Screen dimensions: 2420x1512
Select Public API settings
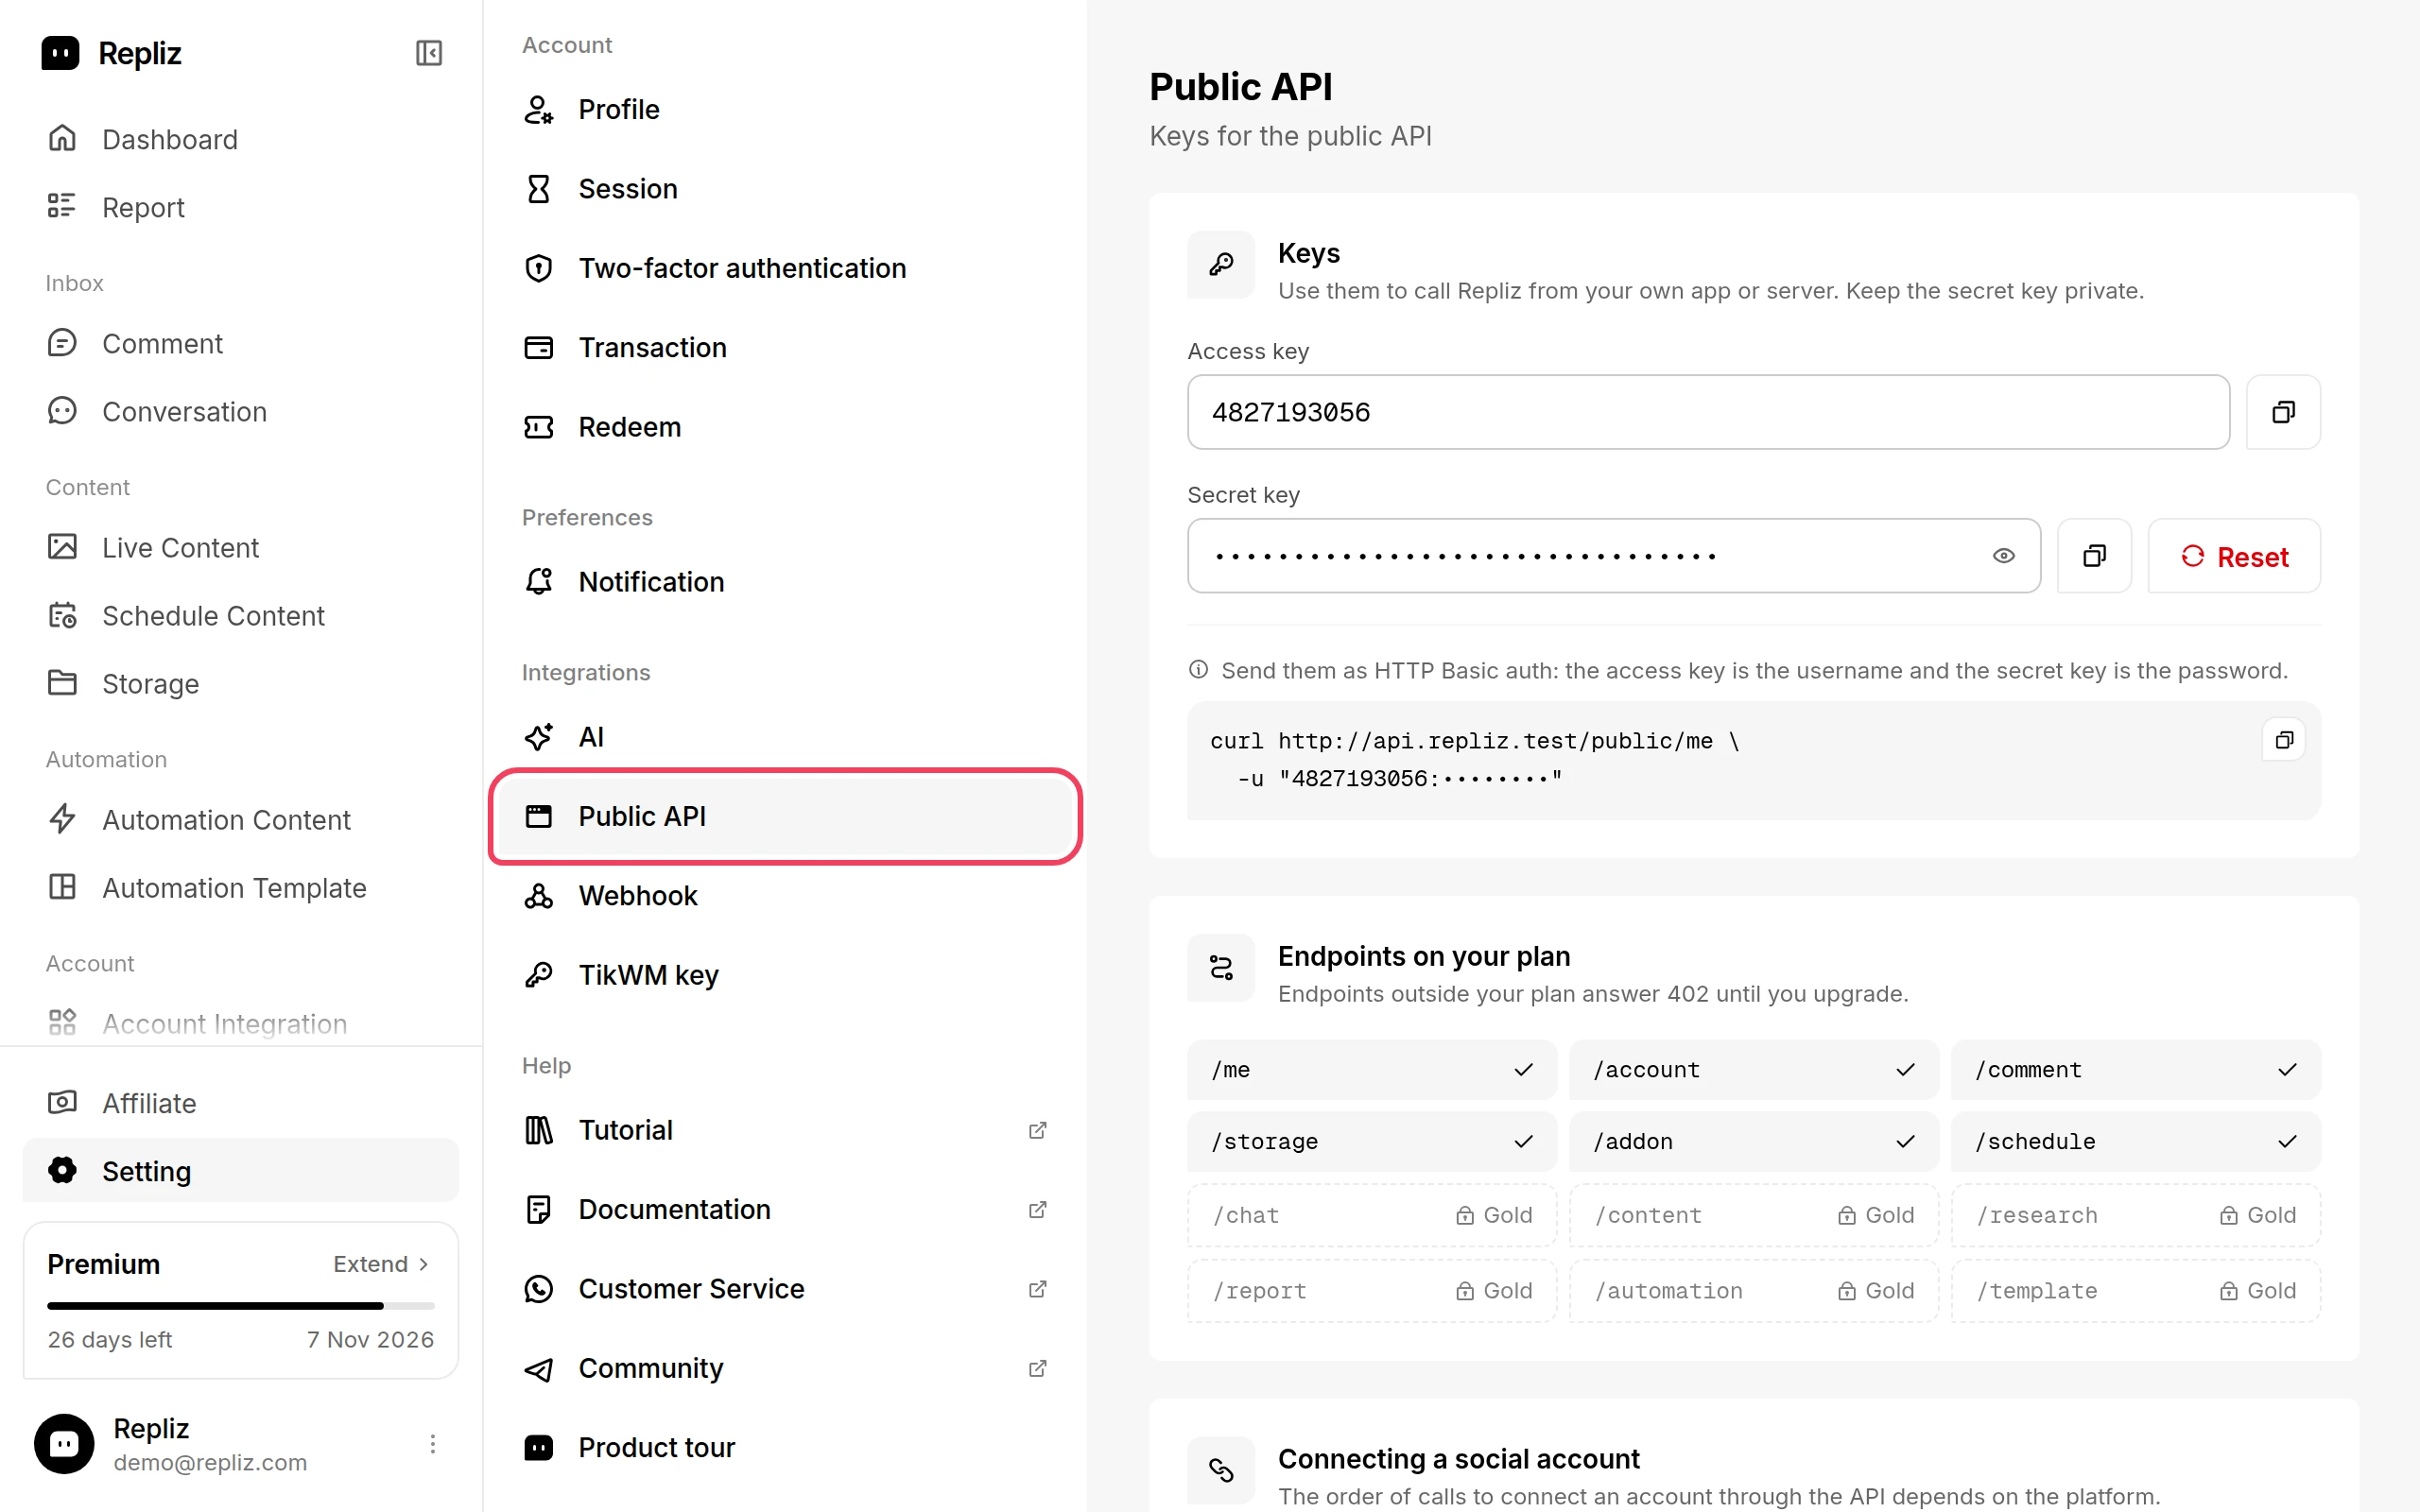tap(785, 816)
